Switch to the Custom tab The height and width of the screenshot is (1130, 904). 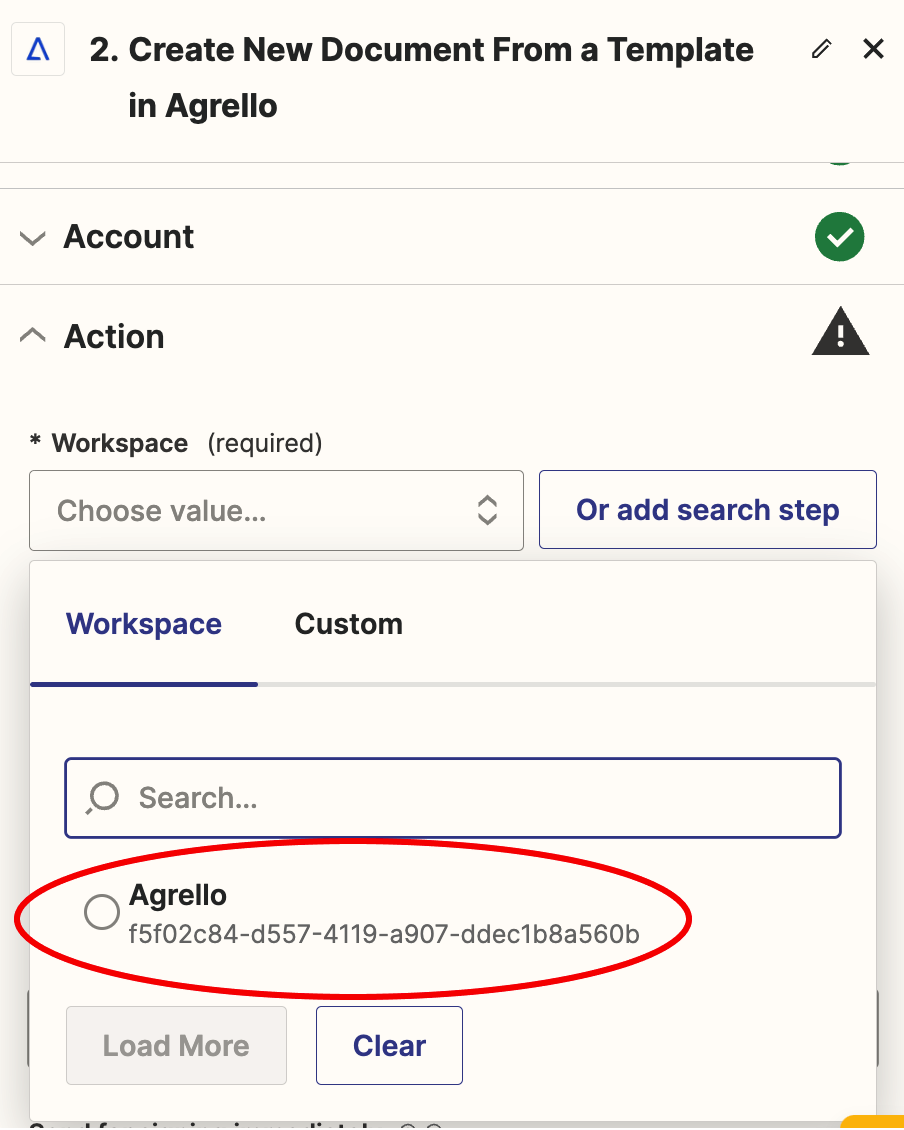pos(348,624)
